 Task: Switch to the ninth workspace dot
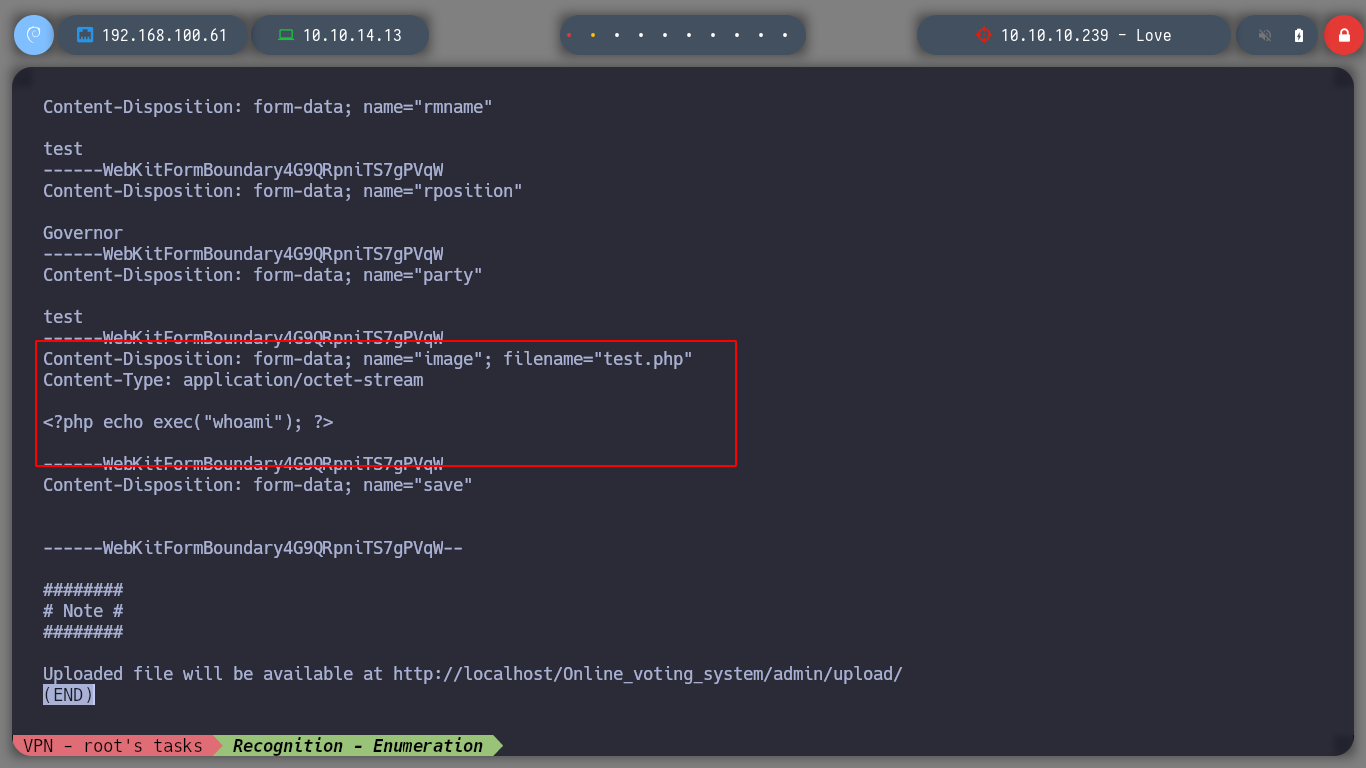[761, 35]
